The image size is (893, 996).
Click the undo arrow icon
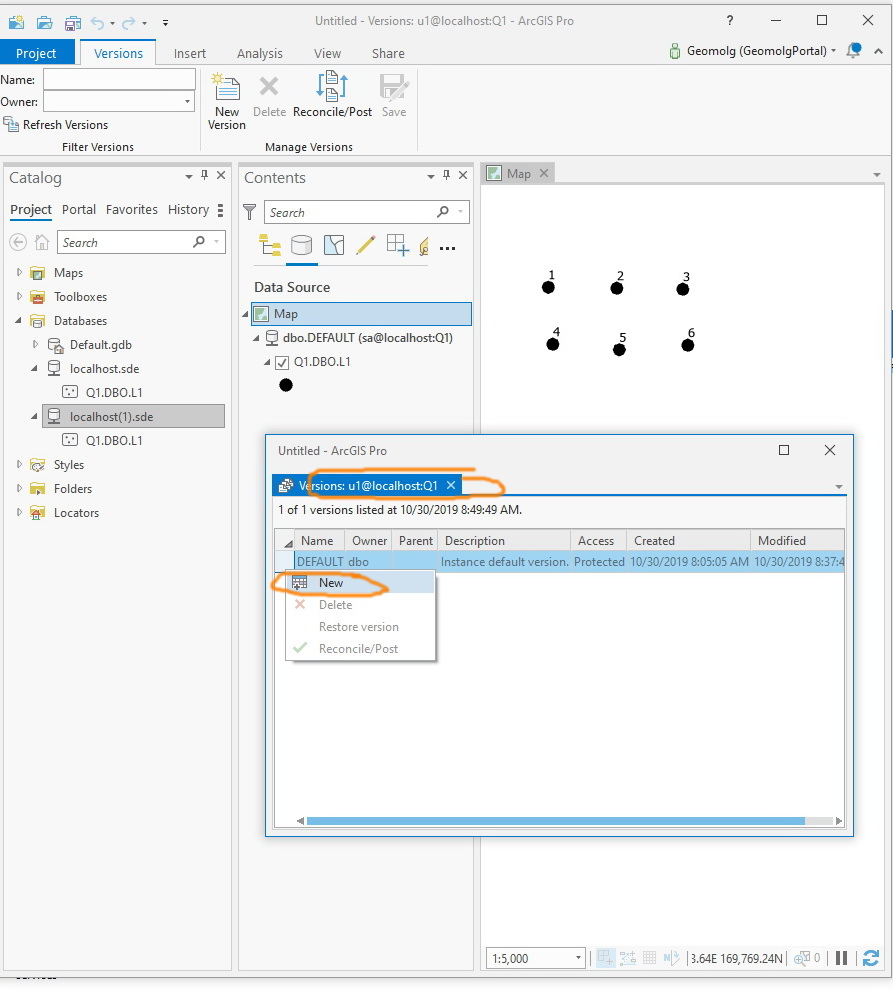(98, 23)
